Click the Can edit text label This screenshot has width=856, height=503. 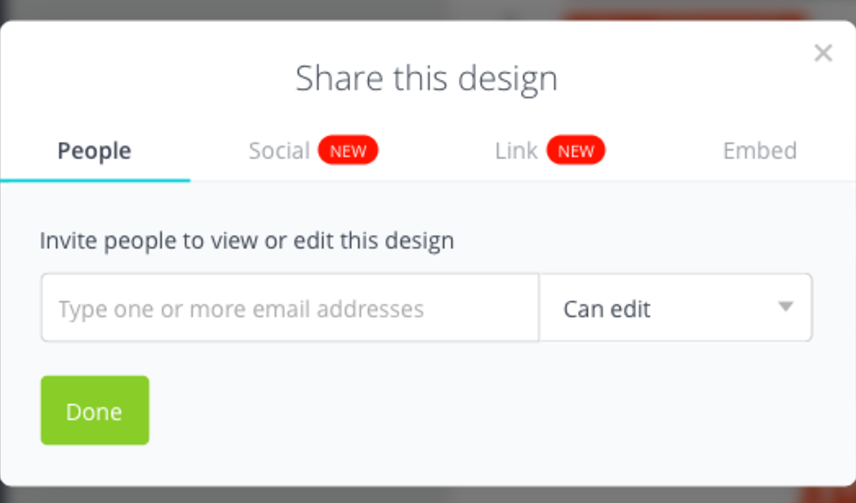pyautogui.click(x=607, y=309)
